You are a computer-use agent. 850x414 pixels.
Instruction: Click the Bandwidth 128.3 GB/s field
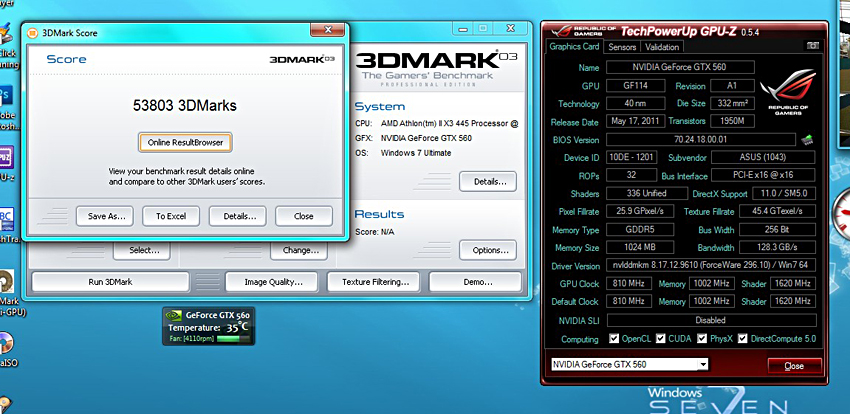[x=777, y=248]
